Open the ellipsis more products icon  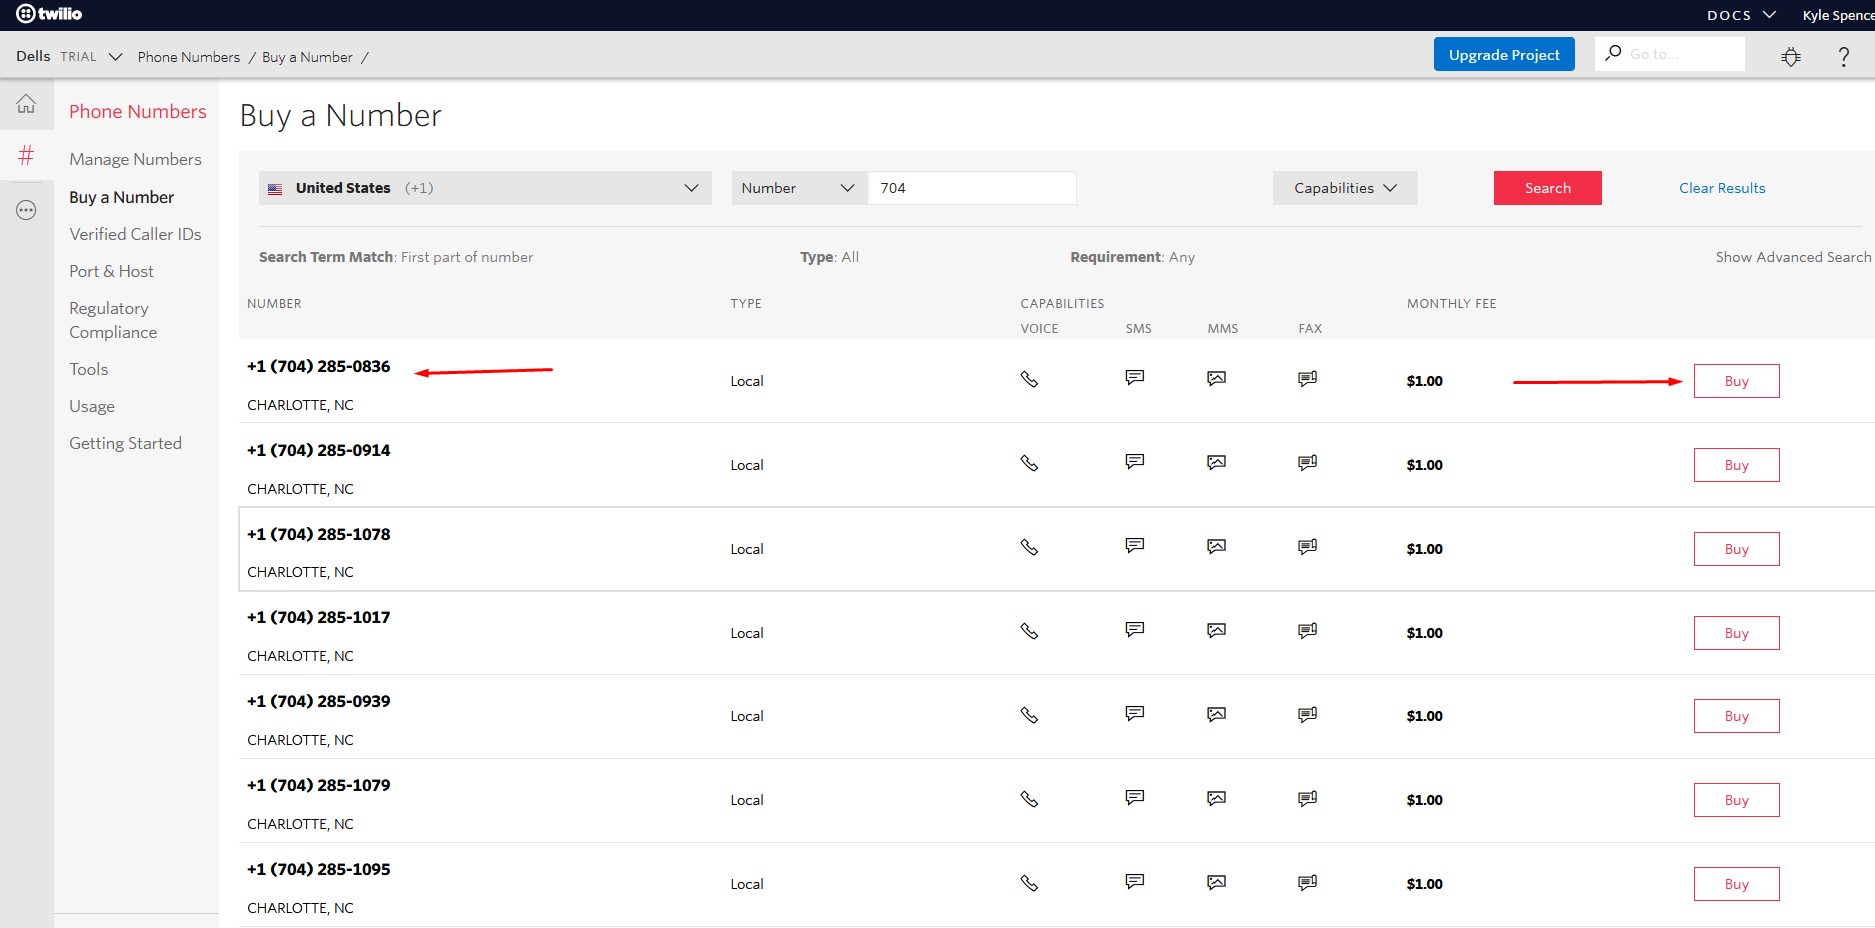pyautogui.click(x=26, y=210)
